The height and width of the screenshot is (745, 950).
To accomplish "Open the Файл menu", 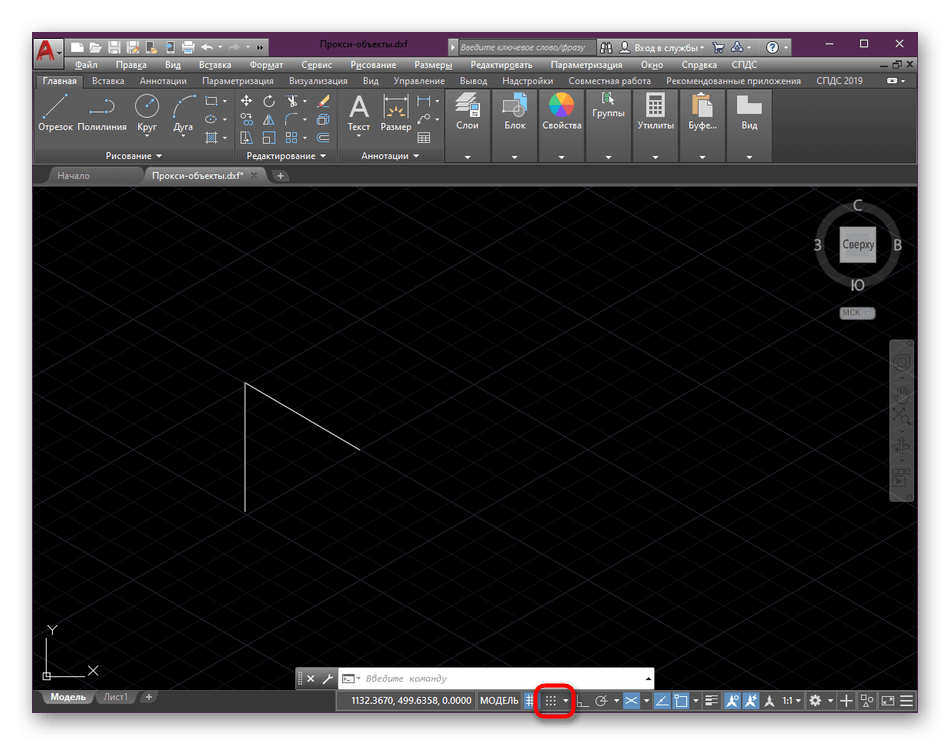I will coord(85,65).
